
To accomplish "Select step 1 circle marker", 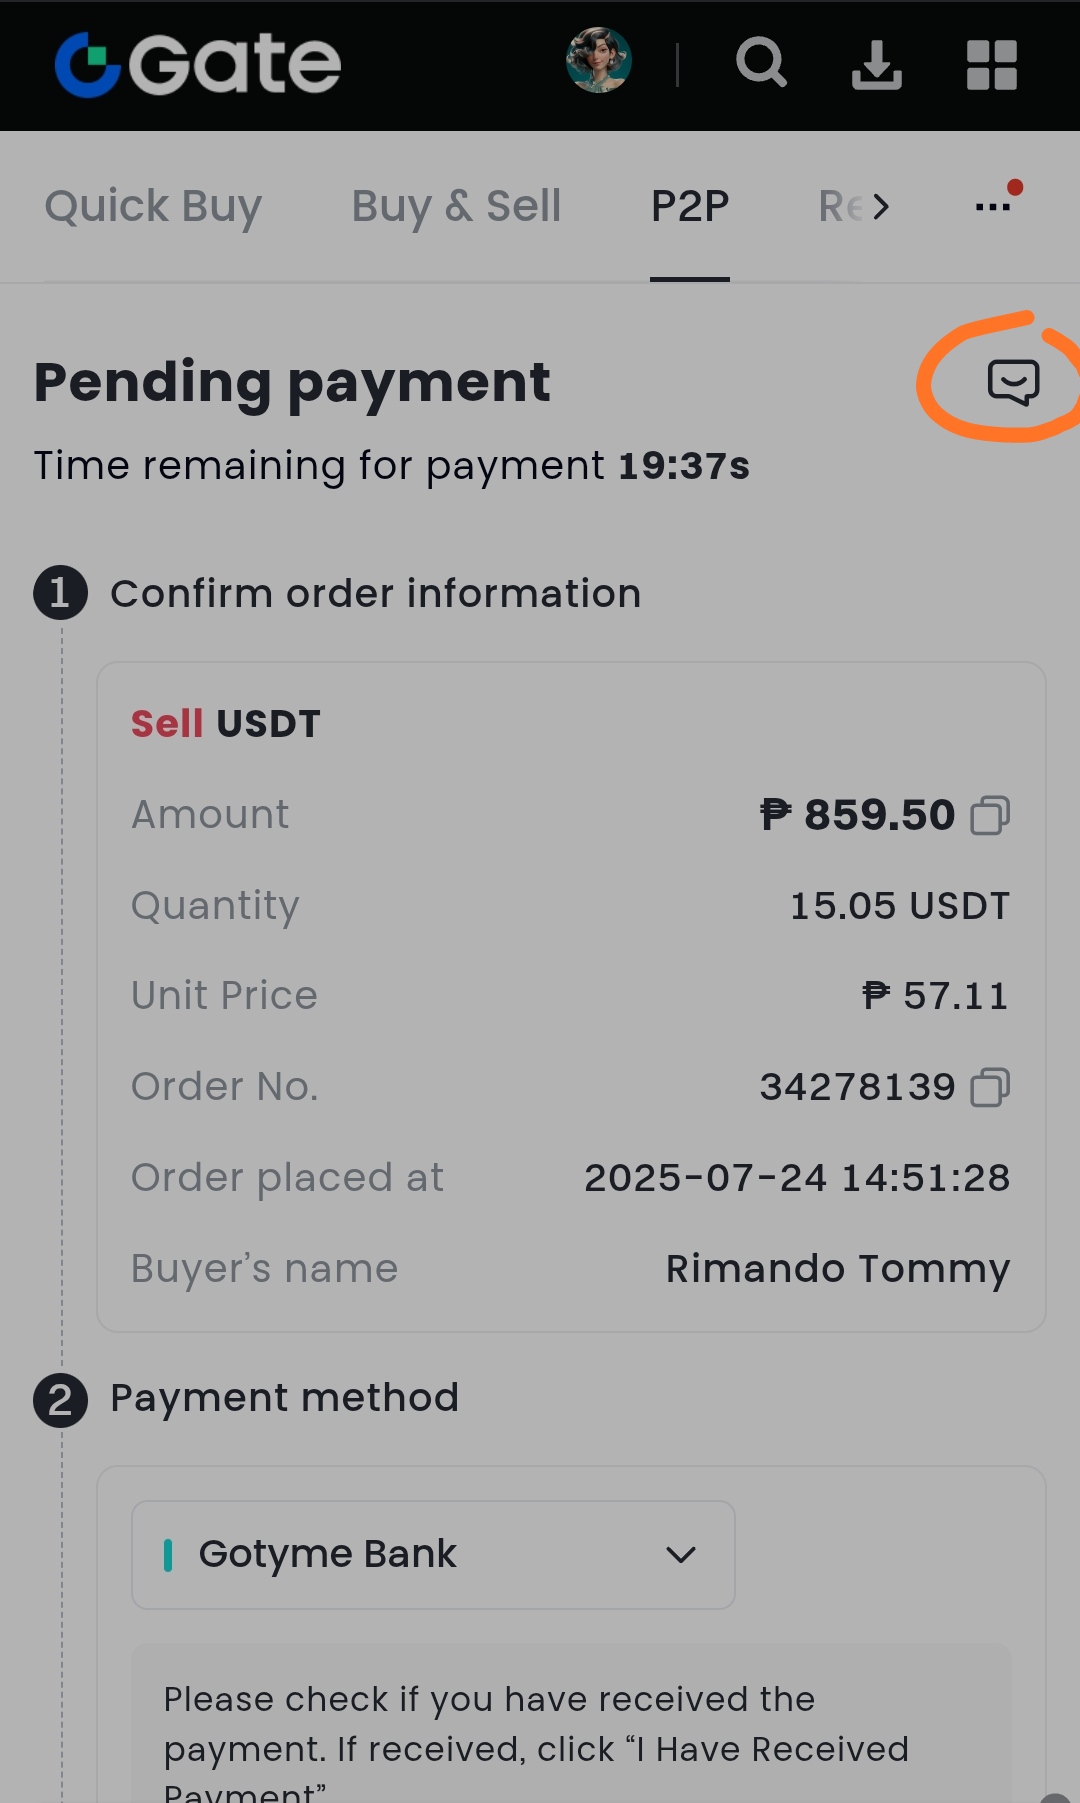I will click(60, 593).
